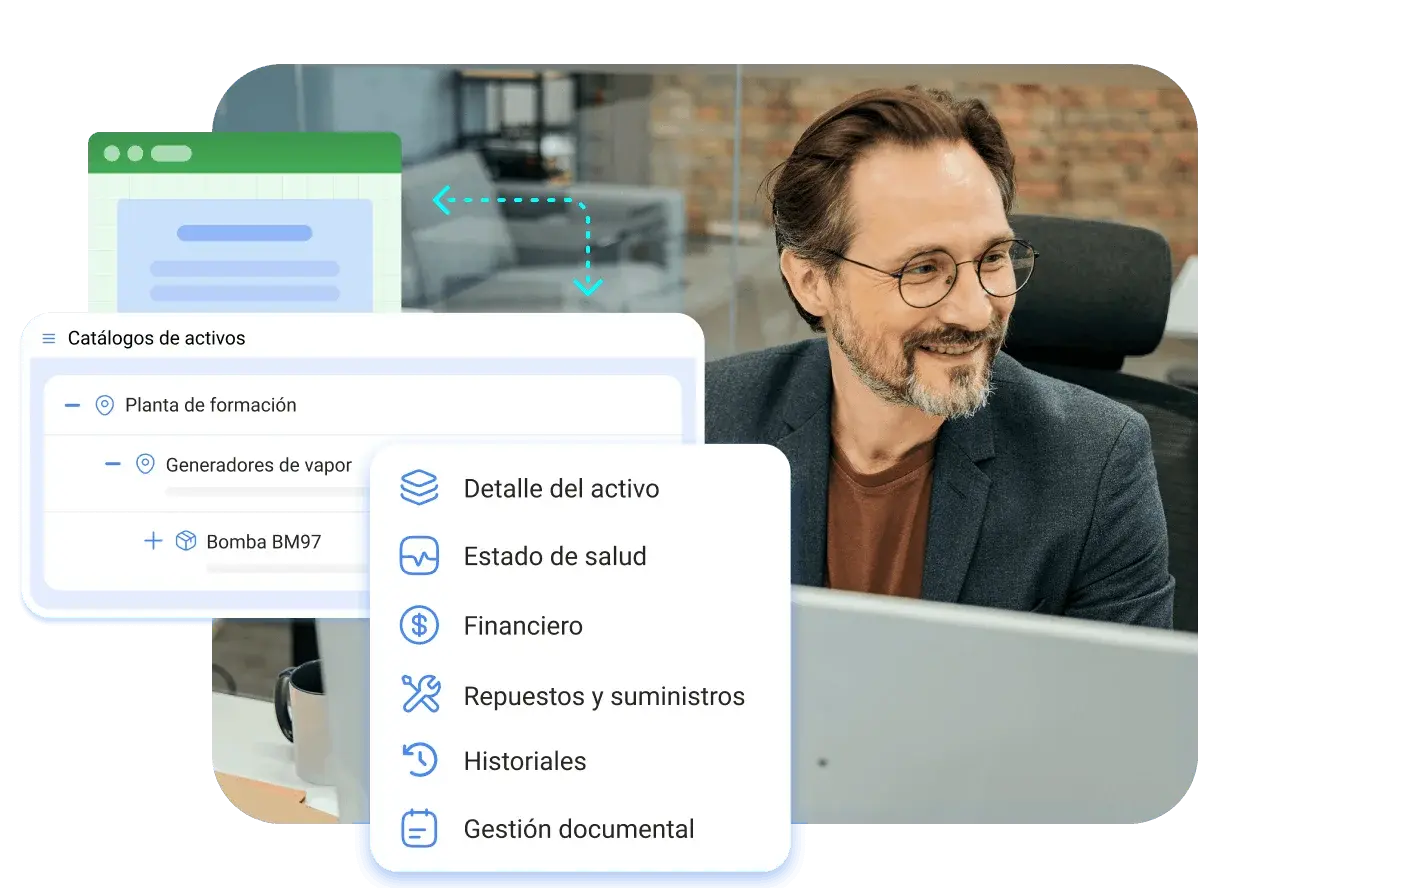Select the Planta de formación tree item
Screen dimensions: 1408x888
pyautogui.click(x=210, y=405)
